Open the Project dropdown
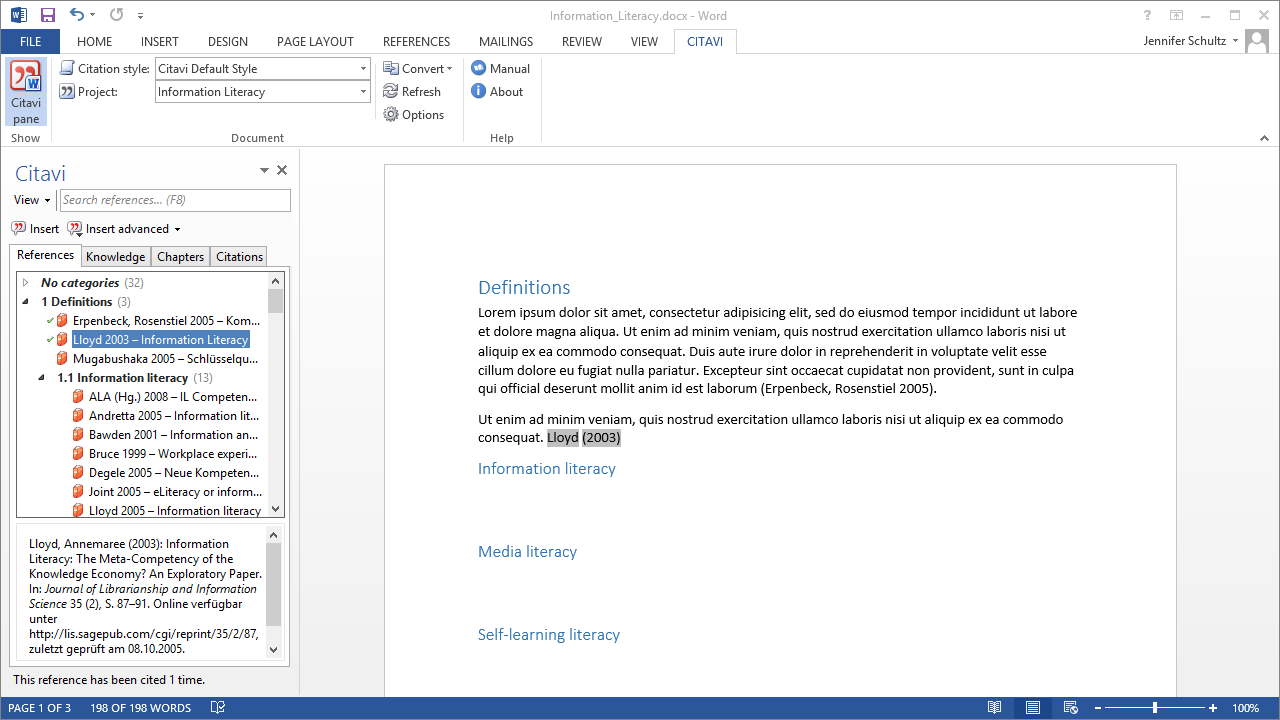 pos(363,91)
